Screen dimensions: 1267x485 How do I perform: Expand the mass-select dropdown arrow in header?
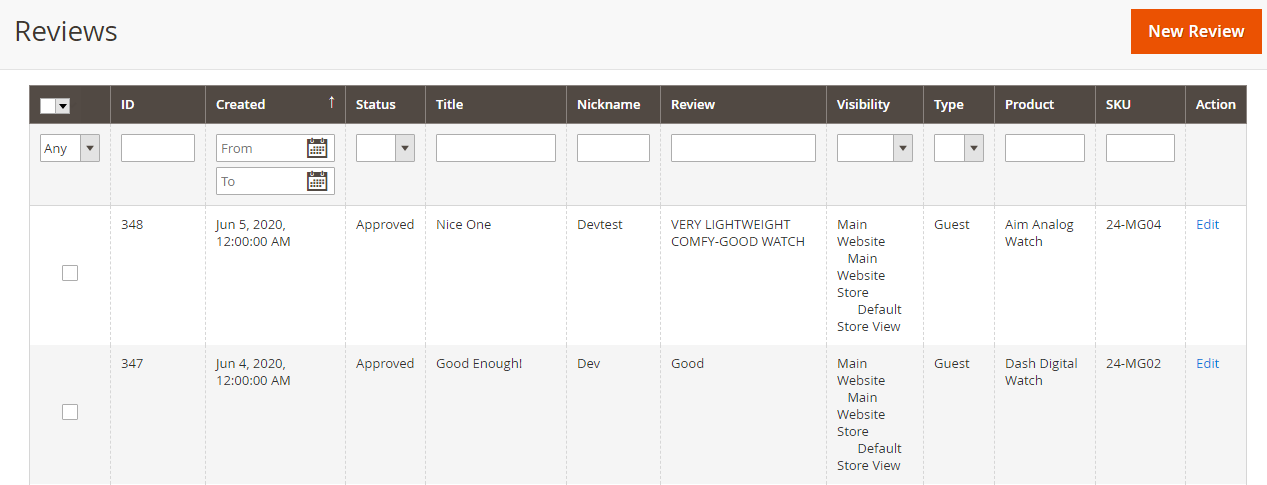pos(63,105)
